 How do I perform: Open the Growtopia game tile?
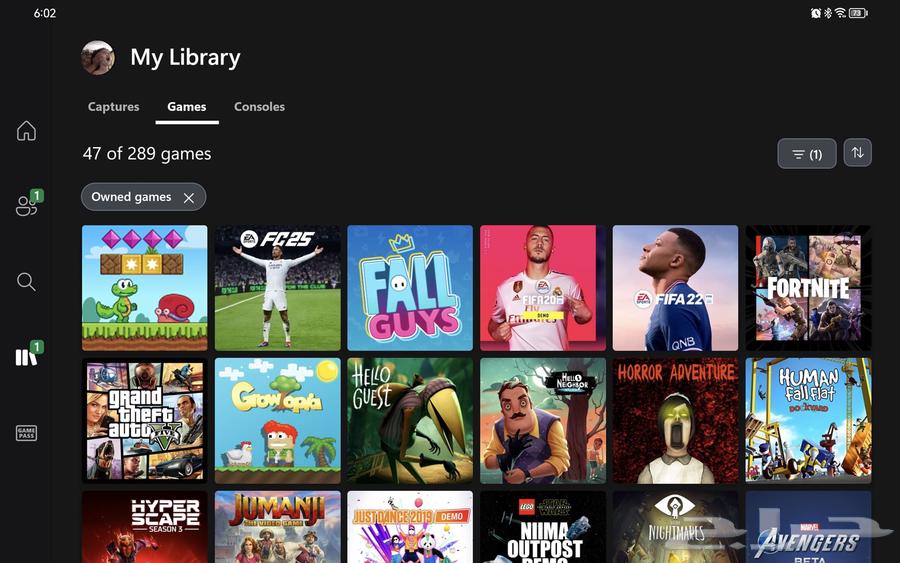[x=277, y=421]
